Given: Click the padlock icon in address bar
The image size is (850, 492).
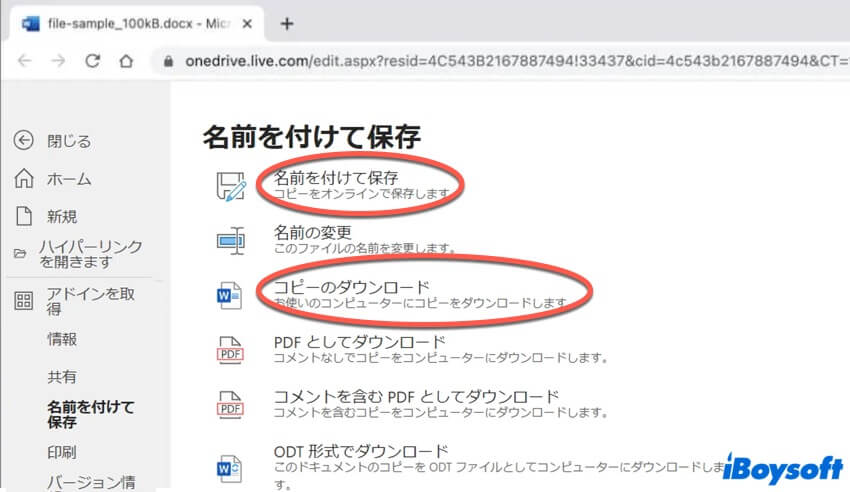Looking at the screenshot, I should point(169,61).
